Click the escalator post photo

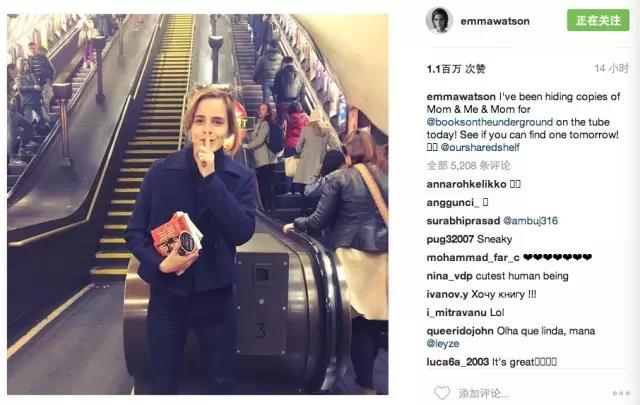[198, 204]
